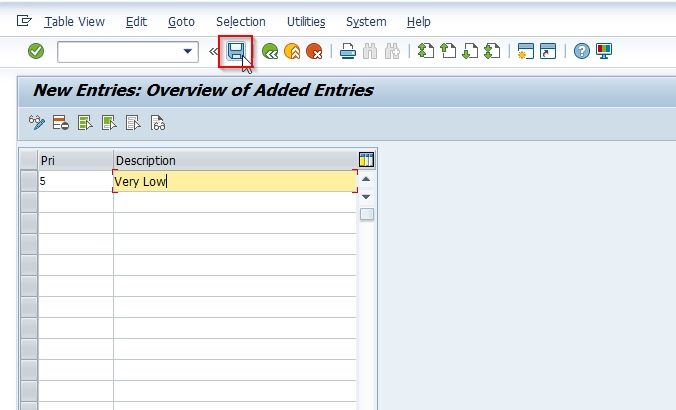Click the green Back arrow icon
This screenshot has width=676, height=410.
click(x=270, y=51)
